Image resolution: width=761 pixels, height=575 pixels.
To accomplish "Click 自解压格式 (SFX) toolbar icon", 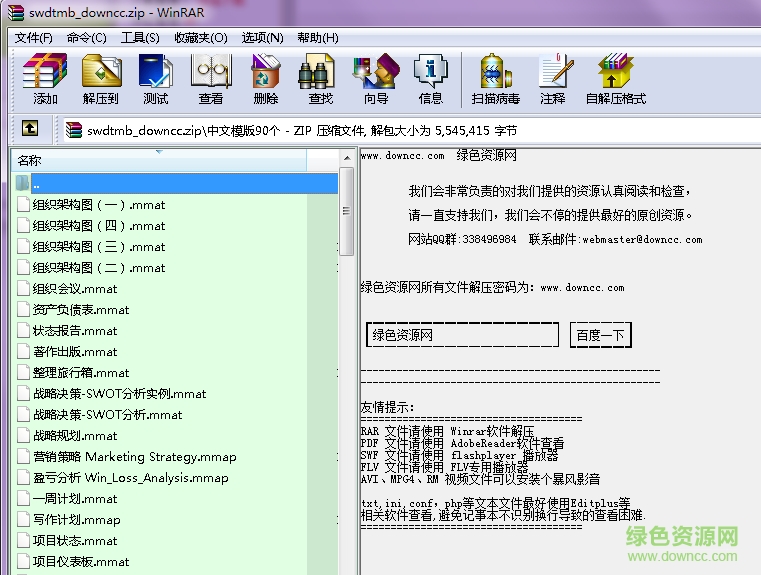I will coord(615,78).
